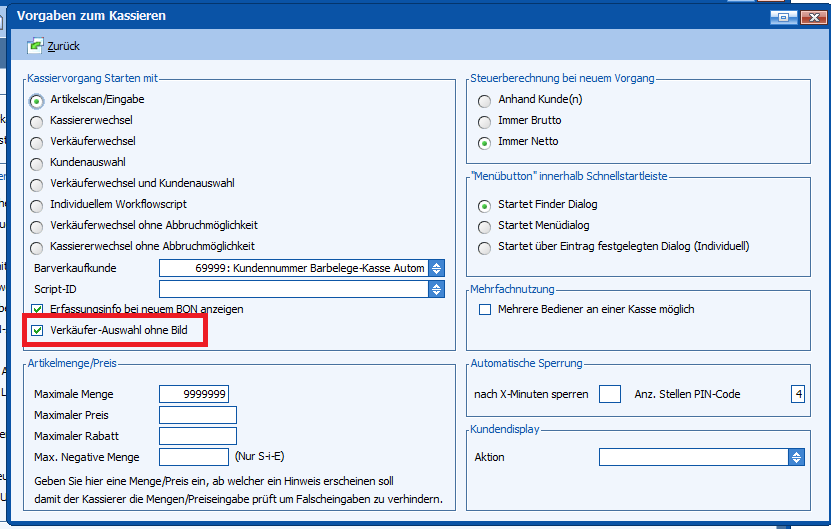This screenshot has width=831, height=529.
Task: Enable Mehrere Bediener an einer Kasse
Action: pyautogui.click(x=486, y=310)
